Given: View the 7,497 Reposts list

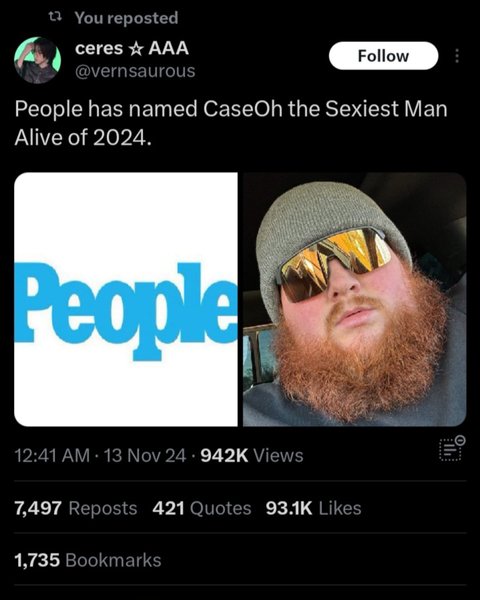Looking at the screenshot, I should click(76, 508).
